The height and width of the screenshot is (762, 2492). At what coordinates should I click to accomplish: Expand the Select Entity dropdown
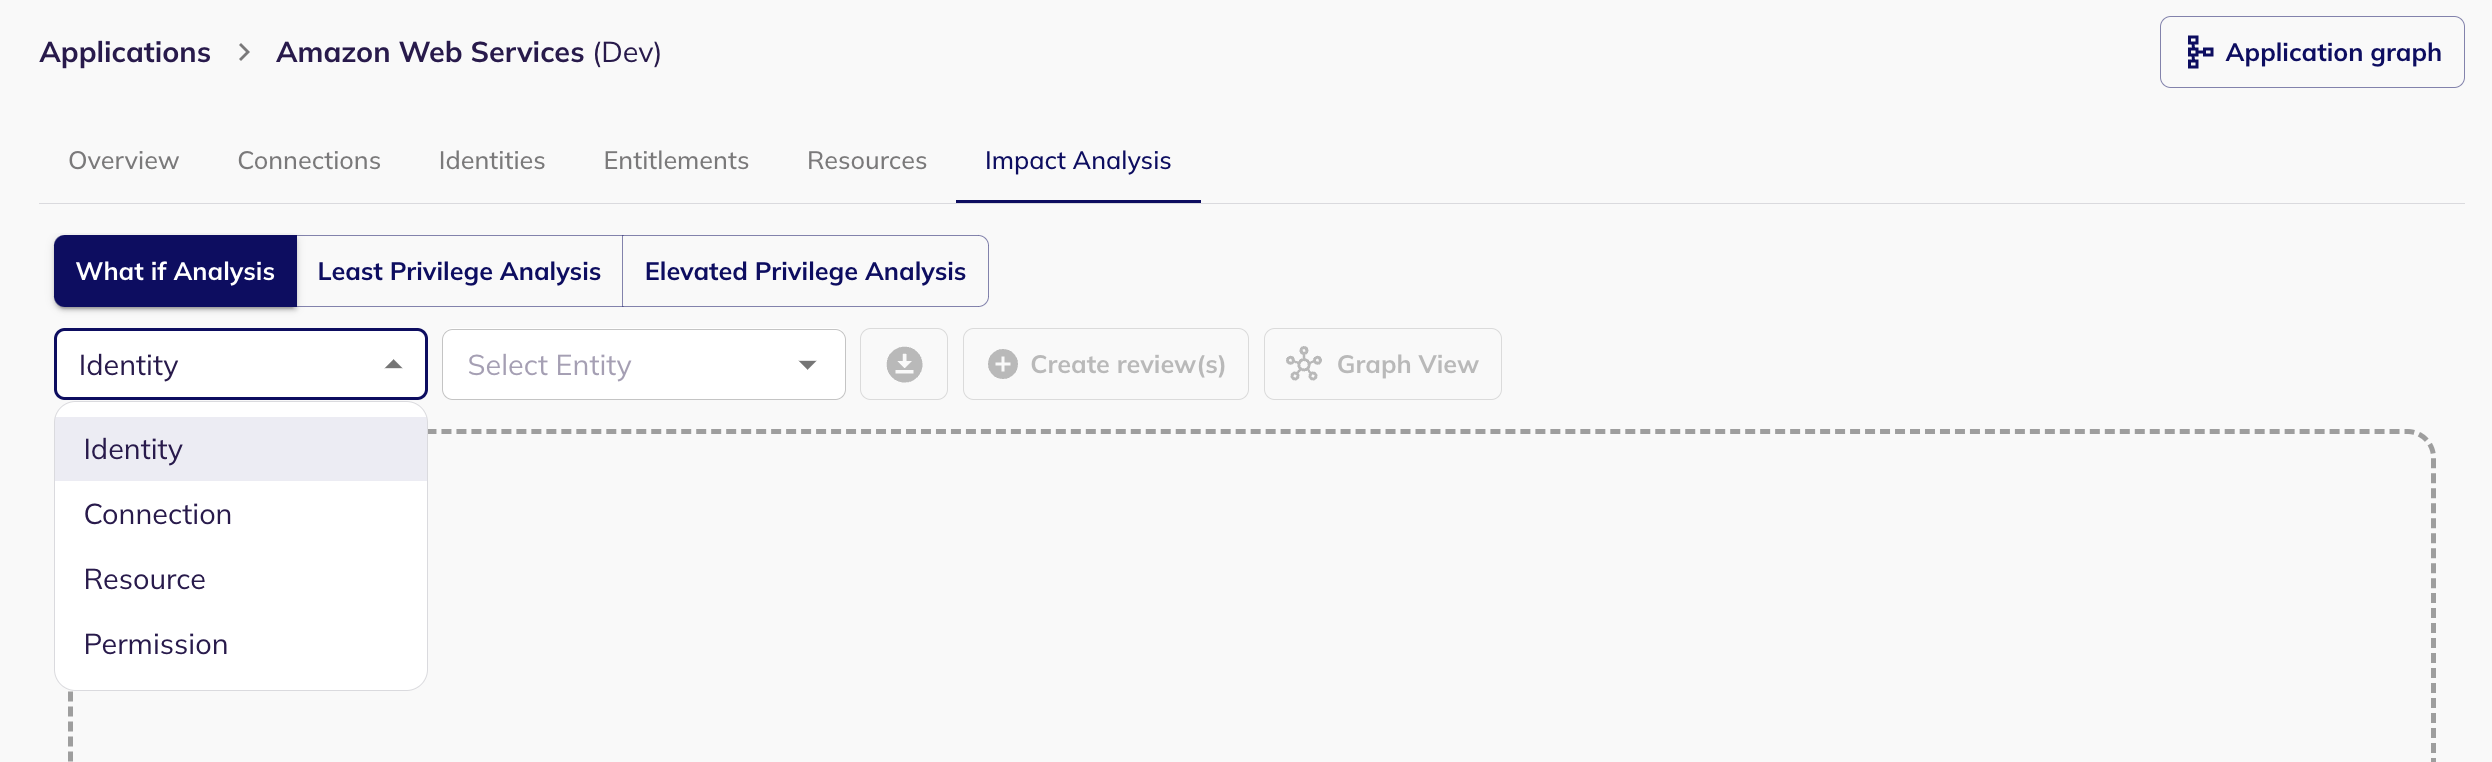[807, 365]
